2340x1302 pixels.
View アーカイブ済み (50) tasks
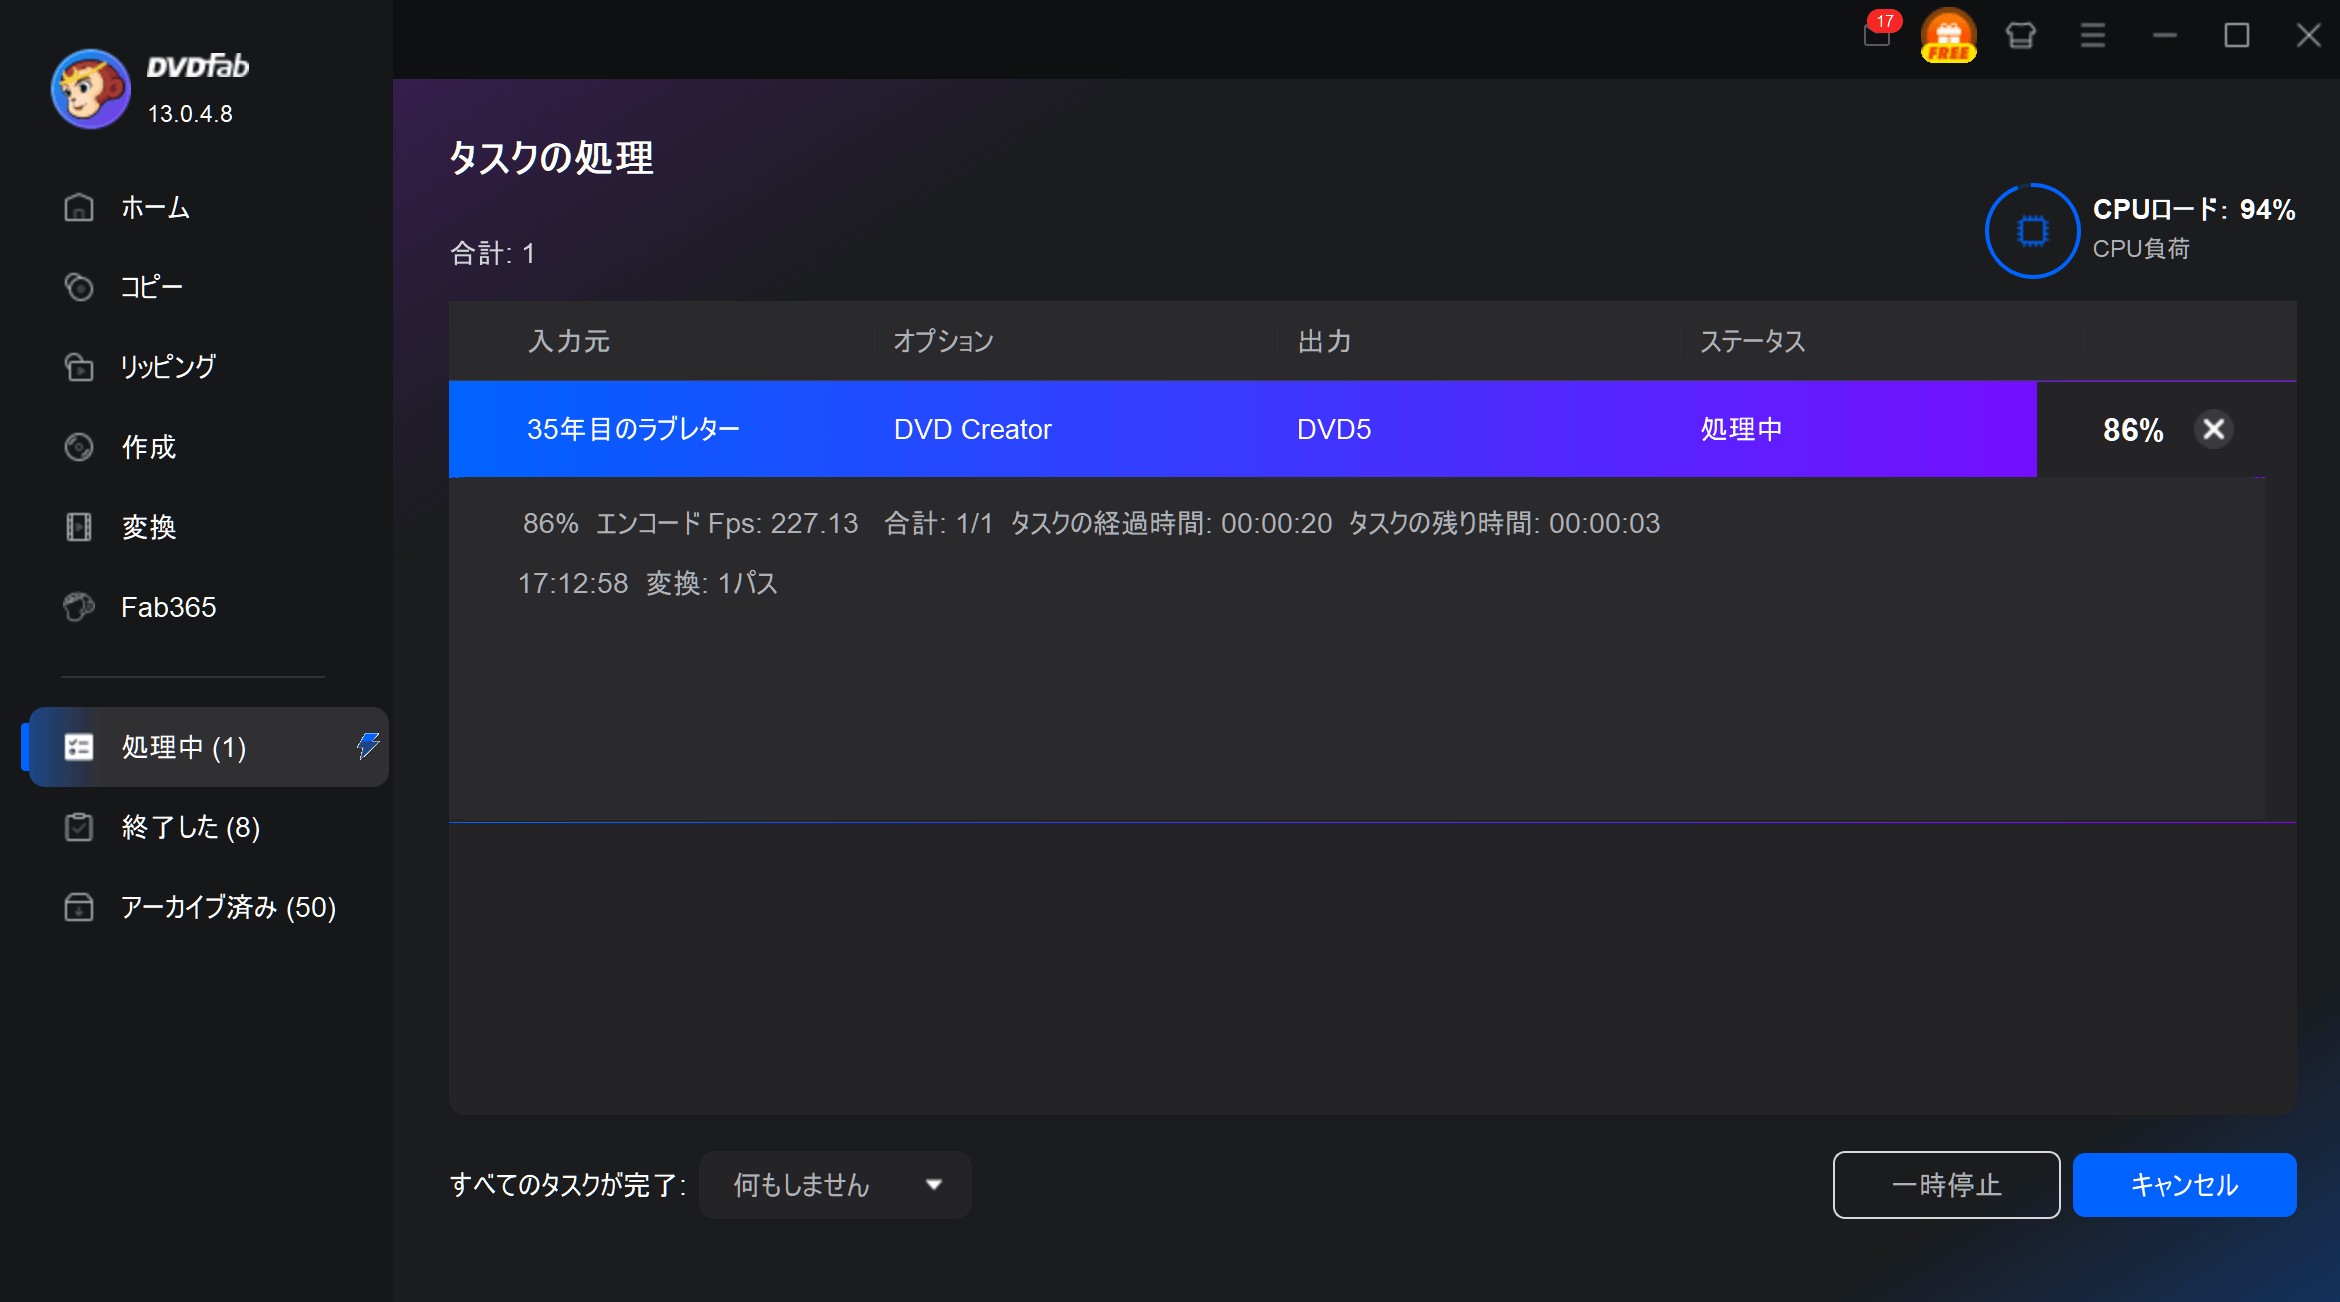click(227, 907)
